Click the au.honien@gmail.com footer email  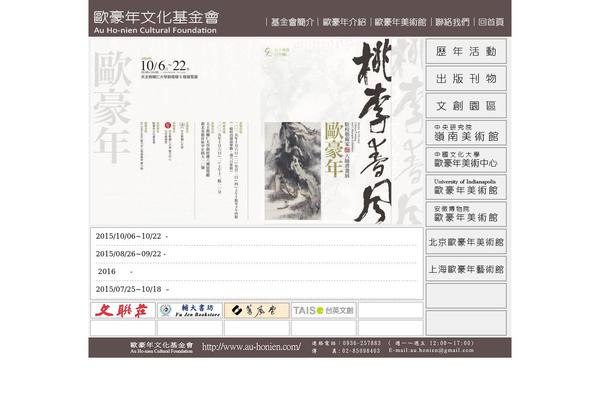[x=442, y=350]
